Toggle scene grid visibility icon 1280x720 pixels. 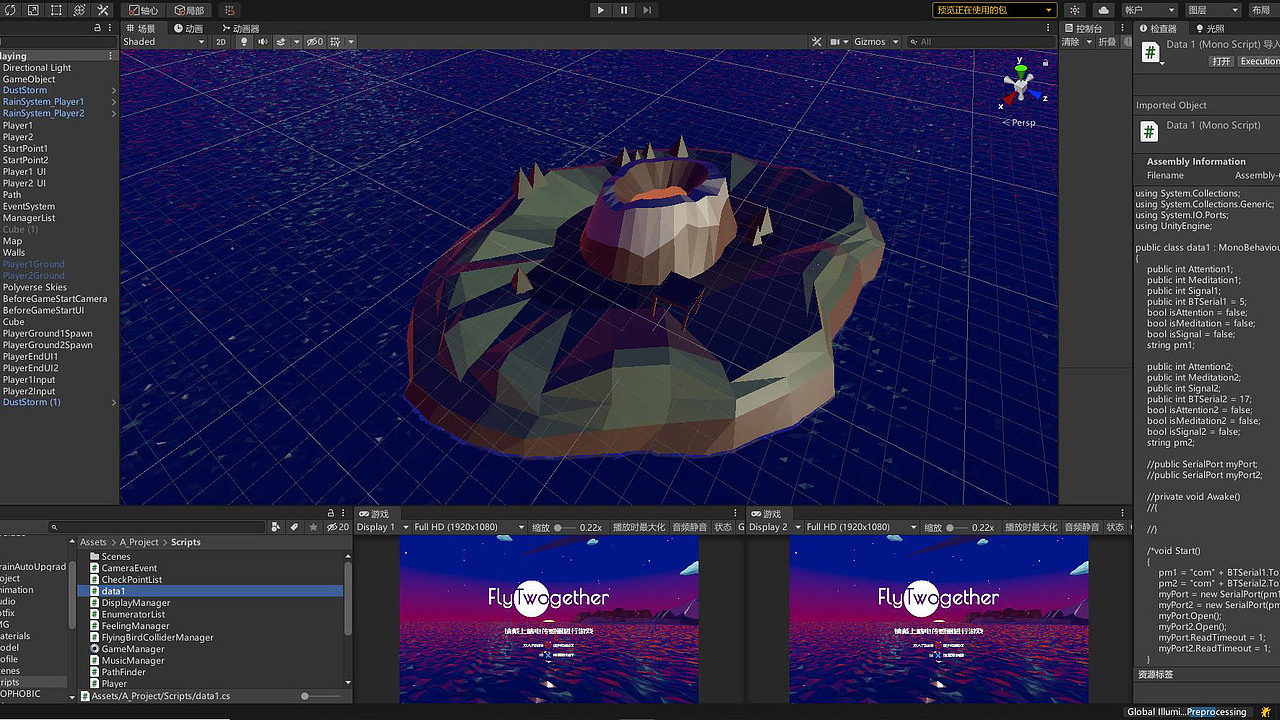[x=336, y=42]
